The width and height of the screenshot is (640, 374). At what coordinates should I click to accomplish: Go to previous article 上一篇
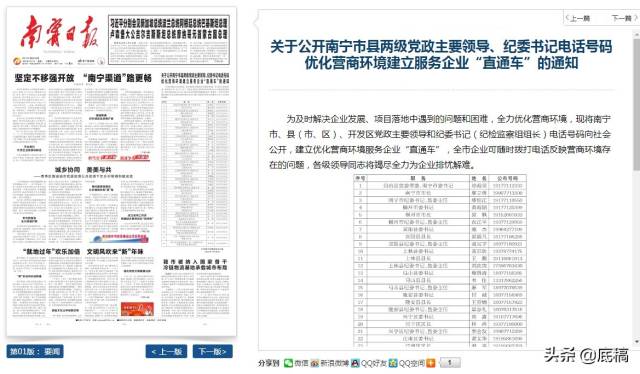[578, 18]
